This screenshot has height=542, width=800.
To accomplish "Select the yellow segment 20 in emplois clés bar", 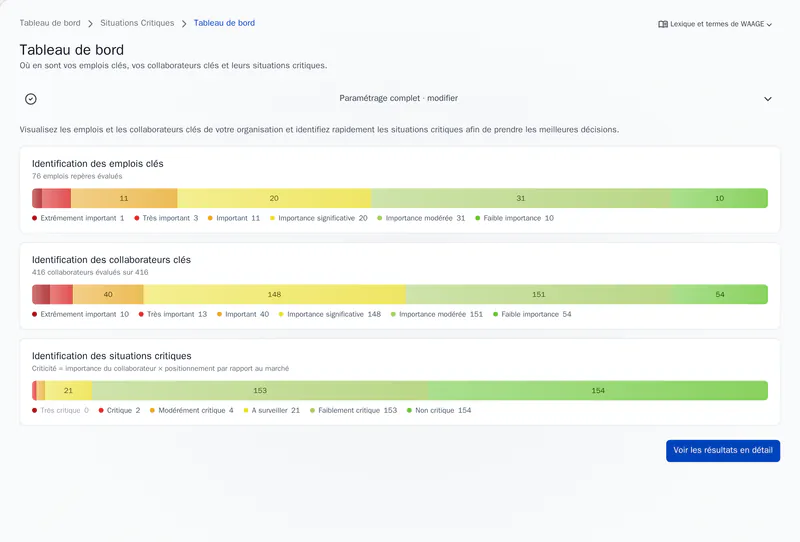I will tap(274, 198).
